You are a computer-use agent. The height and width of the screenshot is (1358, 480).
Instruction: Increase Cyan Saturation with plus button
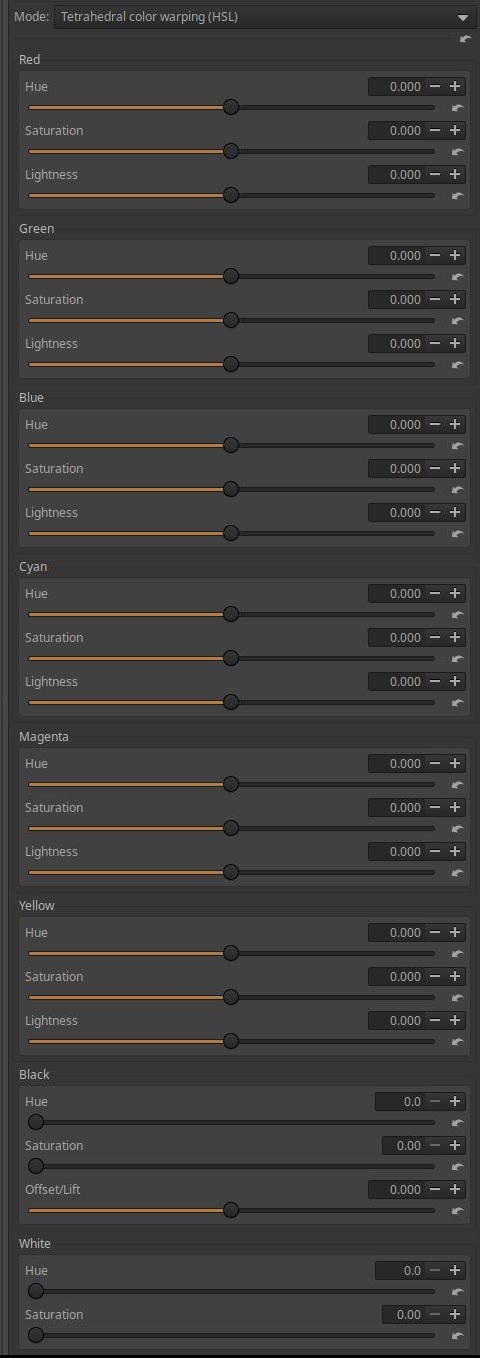pos(455,638)
